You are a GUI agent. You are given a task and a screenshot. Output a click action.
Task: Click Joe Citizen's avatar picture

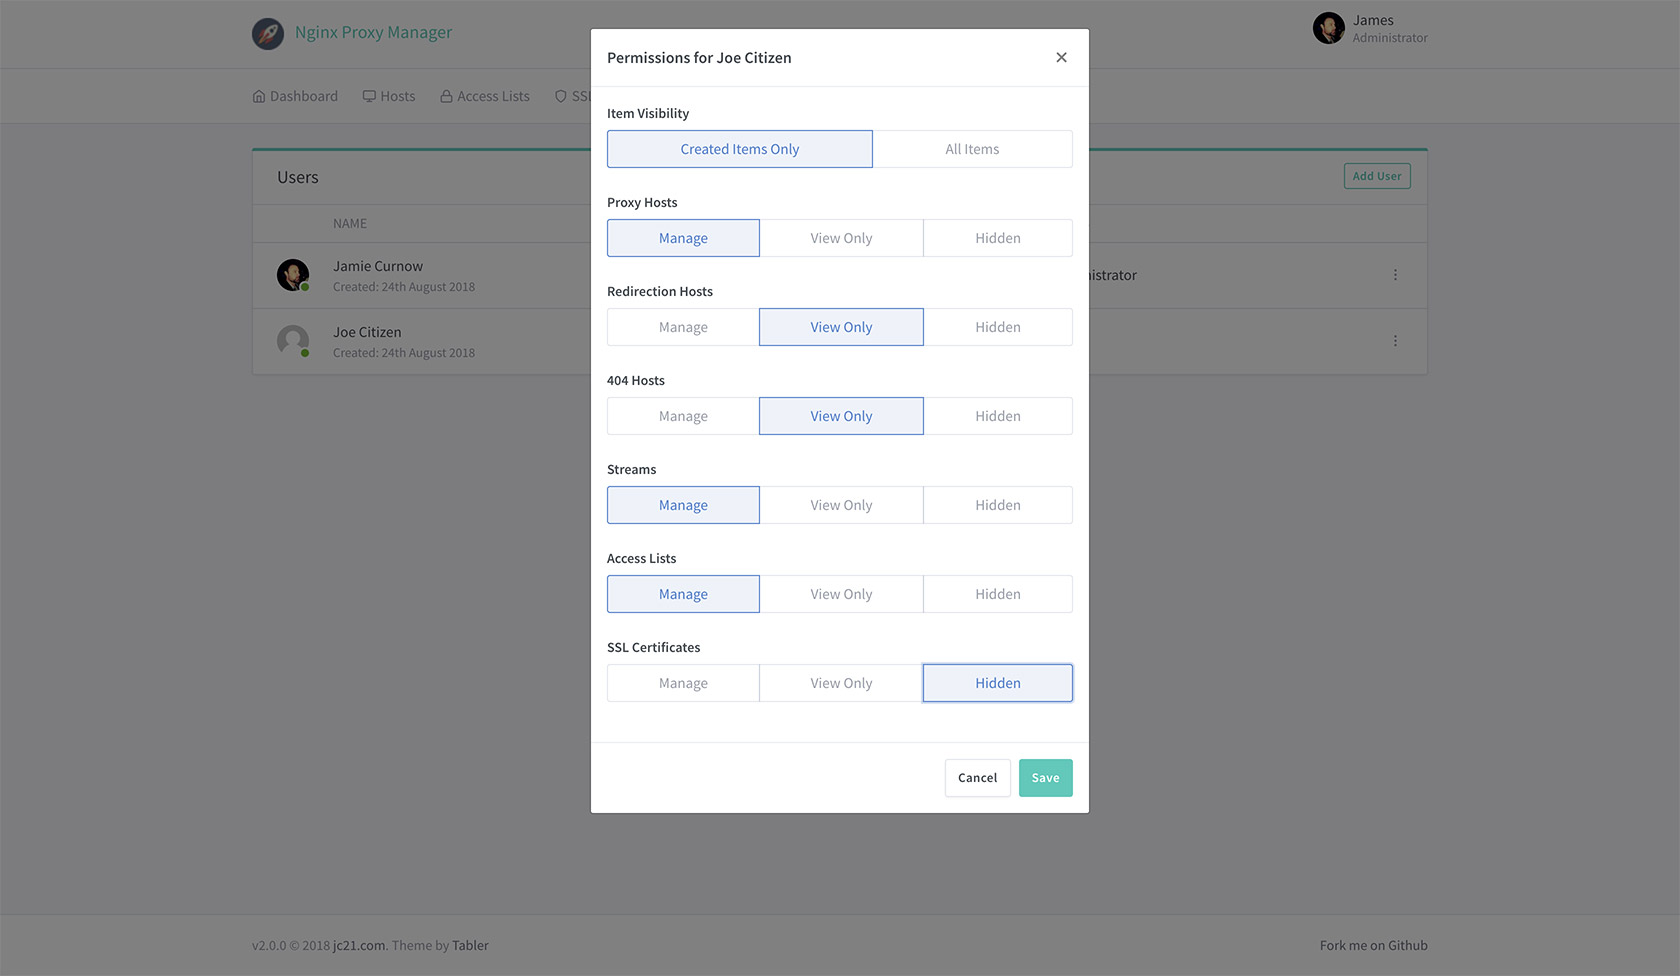point(292,340)
